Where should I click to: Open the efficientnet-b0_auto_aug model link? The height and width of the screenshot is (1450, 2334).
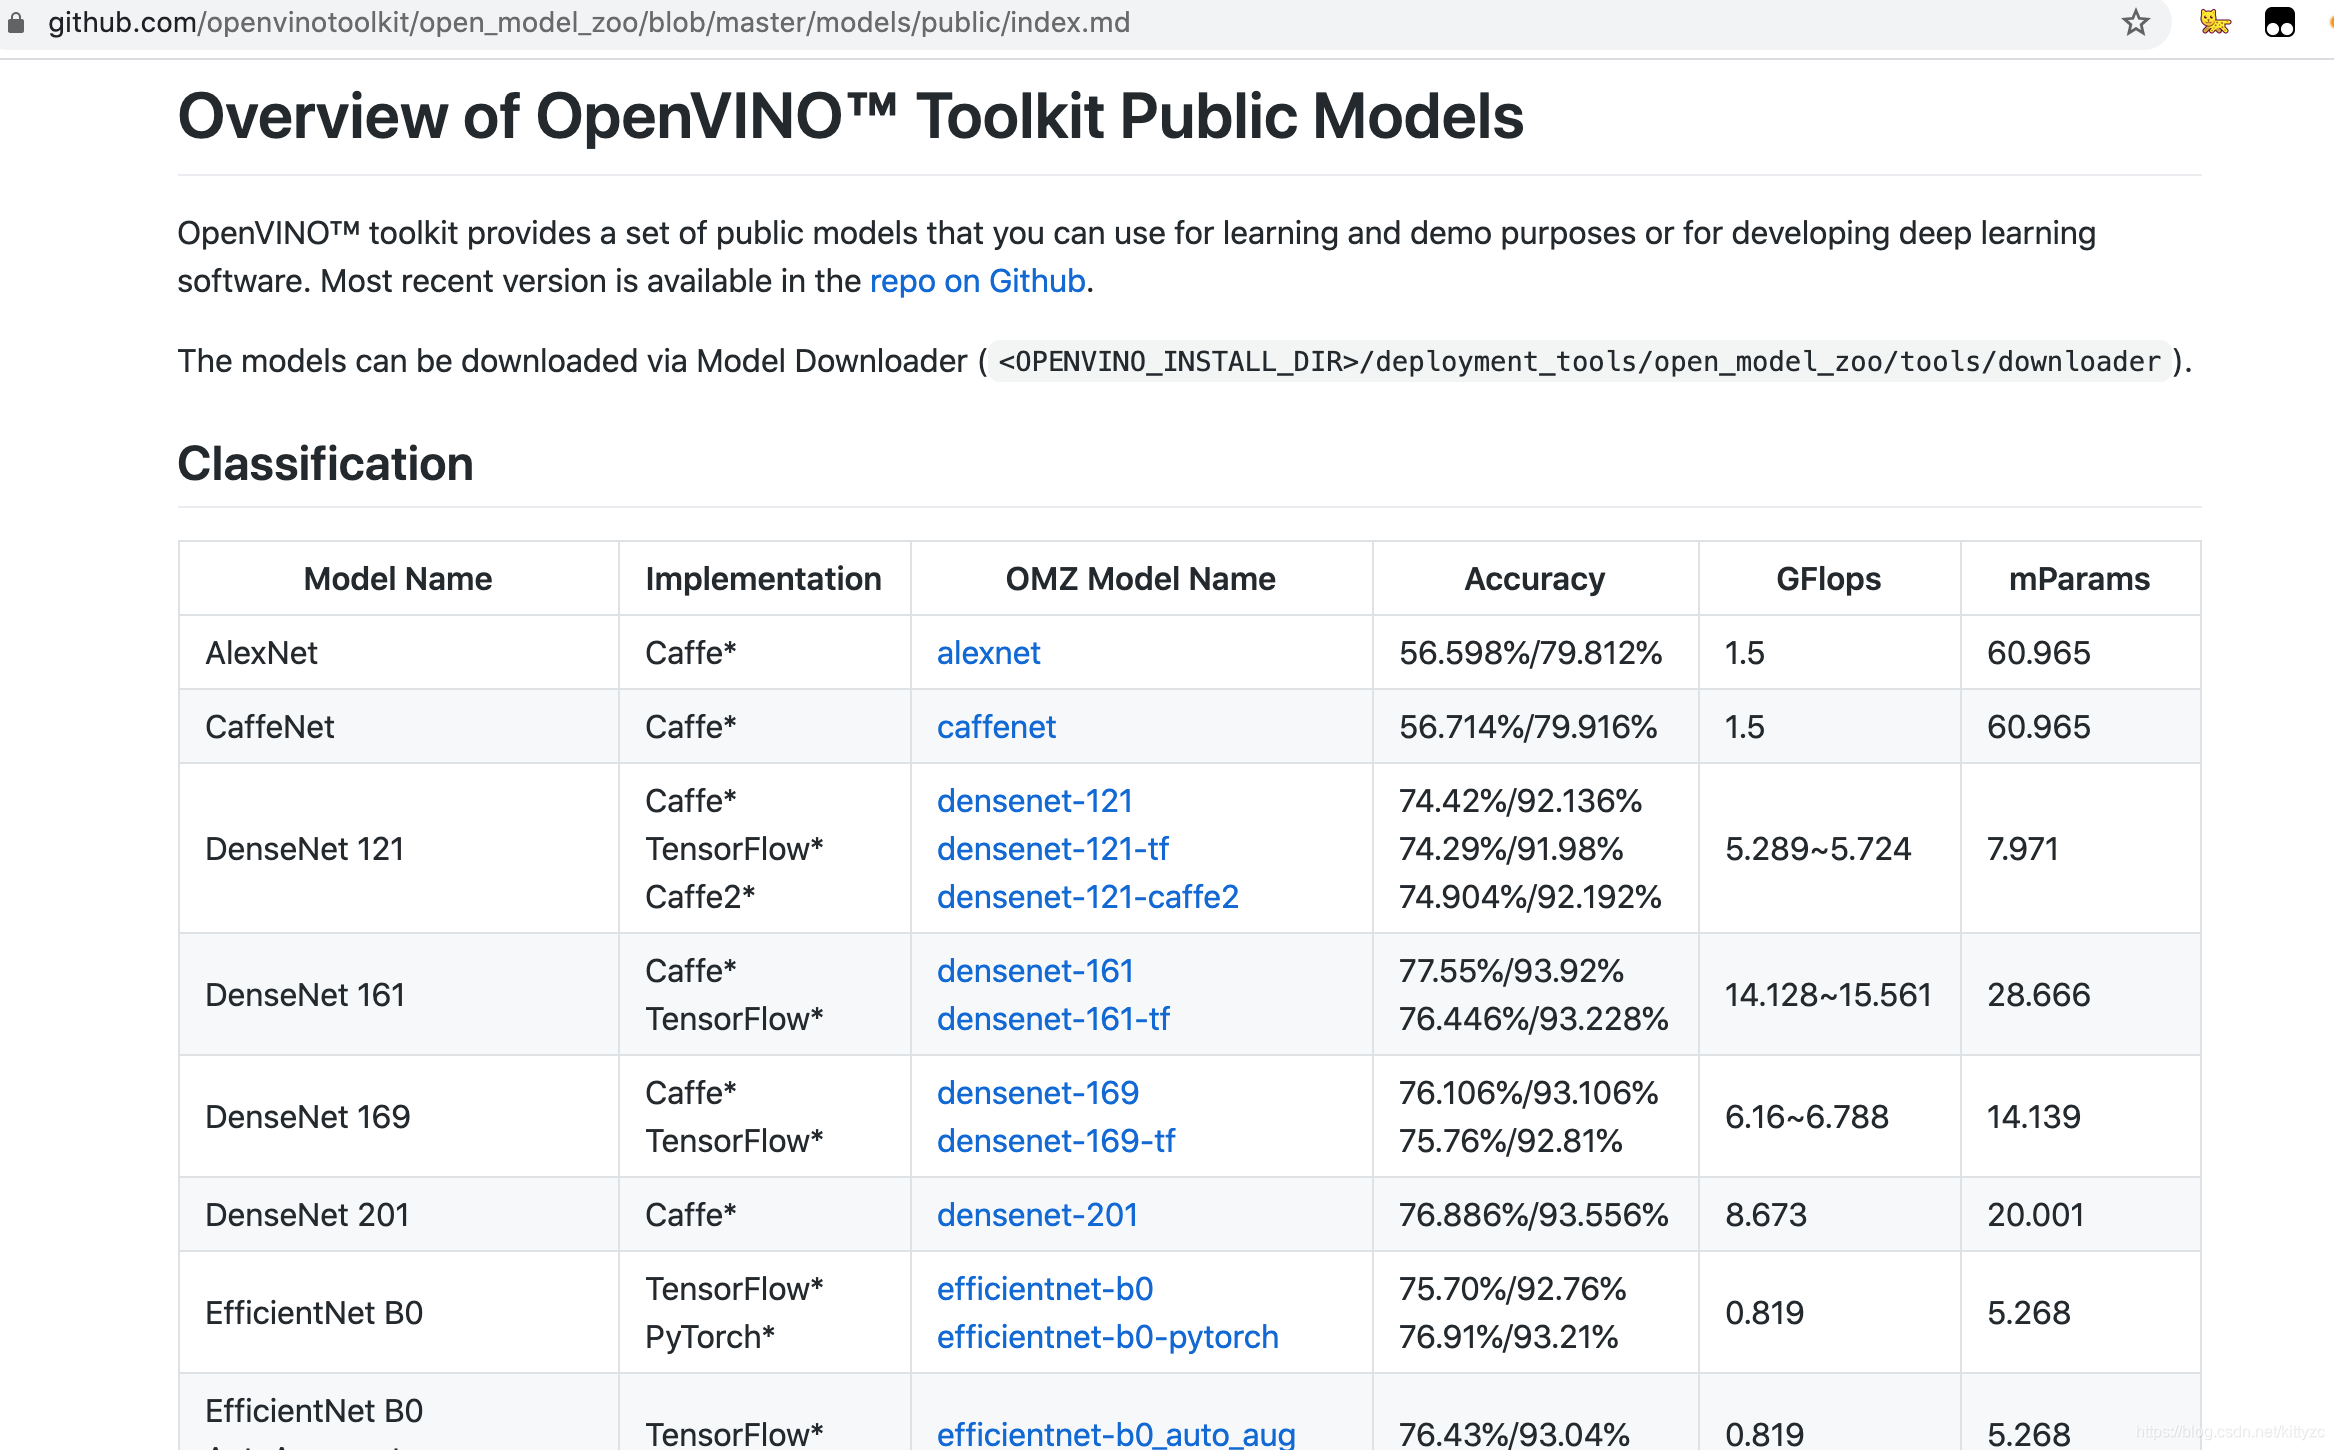1115,1434
